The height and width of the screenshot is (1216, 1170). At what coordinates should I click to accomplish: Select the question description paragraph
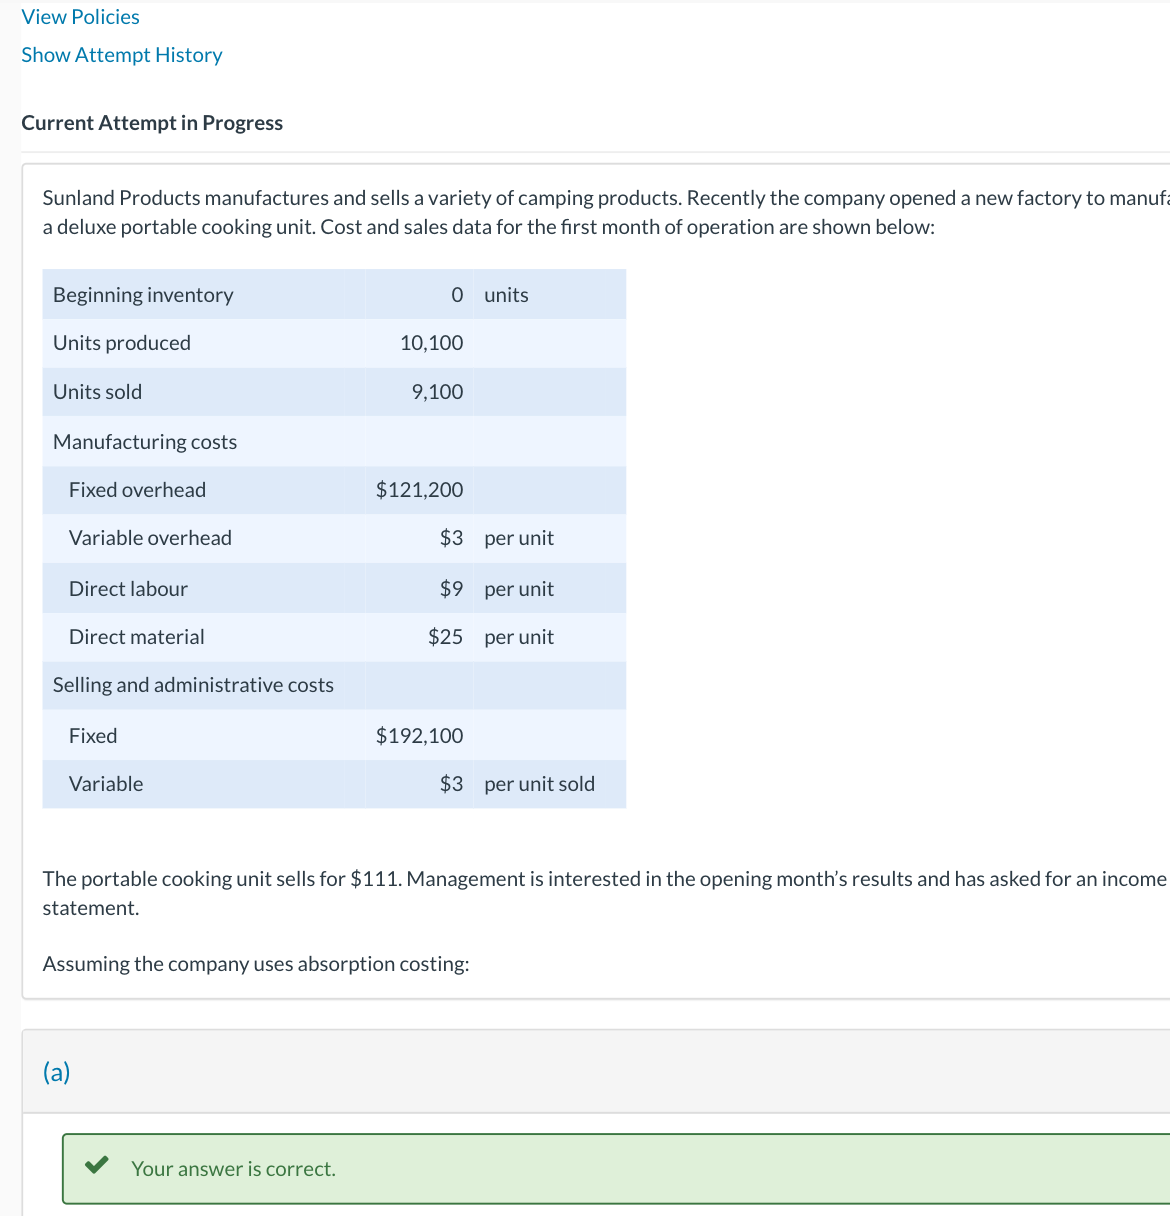pos(580,212)
